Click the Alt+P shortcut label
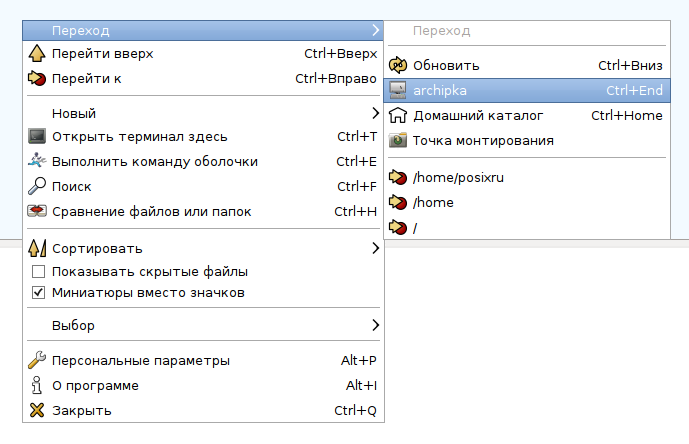Viewport: 689px width, 444px height. point(359,360)
